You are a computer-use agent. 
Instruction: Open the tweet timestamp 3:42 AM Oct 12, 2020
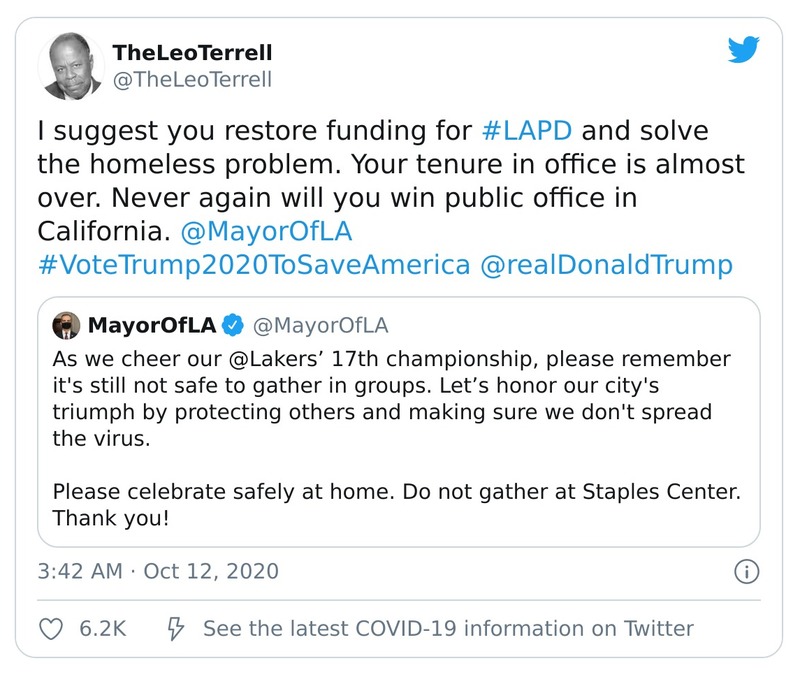(158, 572)
